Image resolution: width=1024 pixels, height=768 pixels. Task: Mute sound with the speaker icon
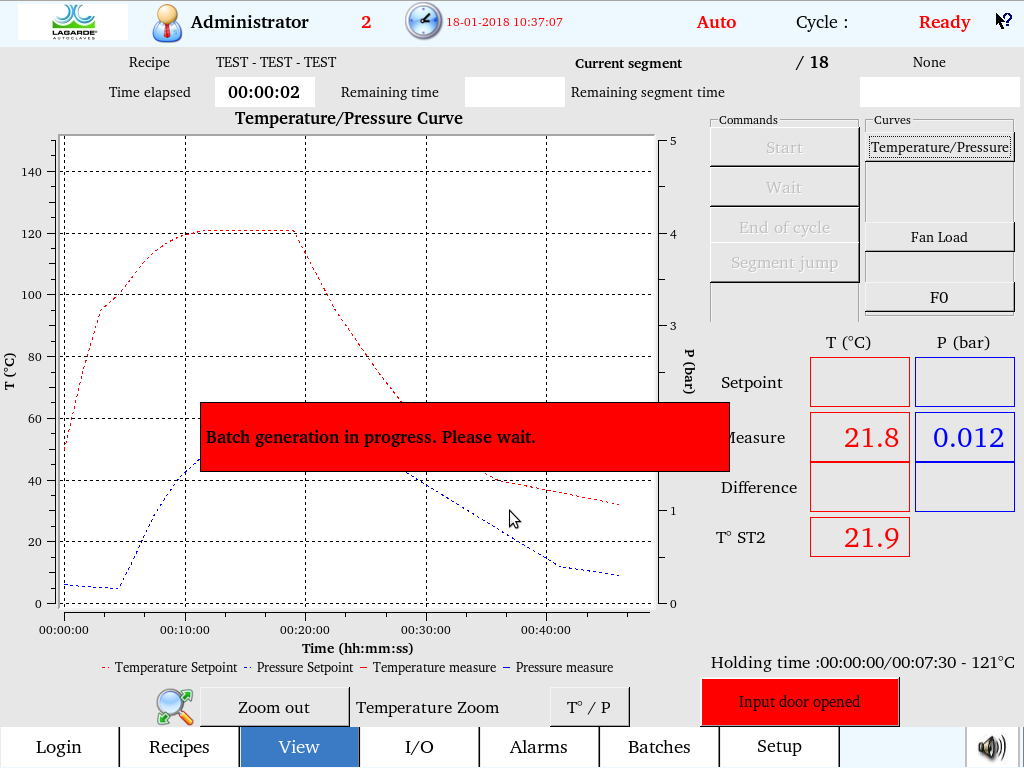(991, 747)
